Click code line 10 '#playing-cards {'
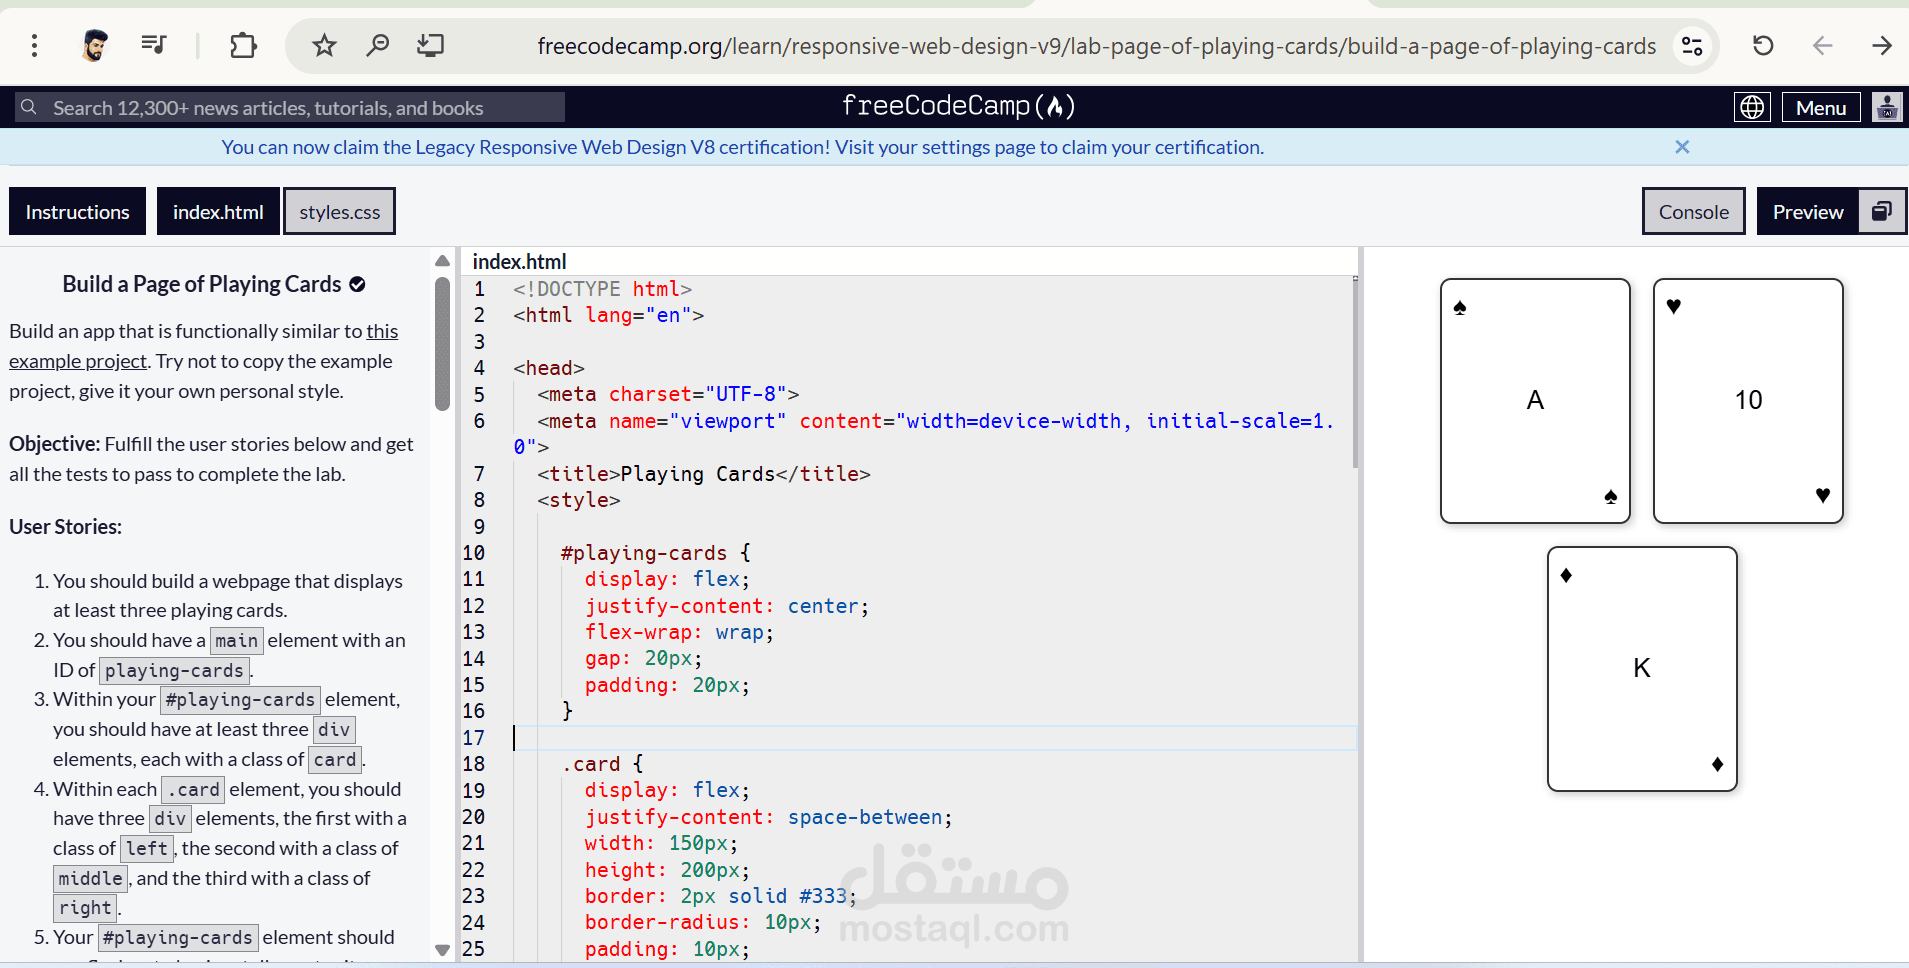Viewport: 1909px width, 968px height. [x=655, y=553]
